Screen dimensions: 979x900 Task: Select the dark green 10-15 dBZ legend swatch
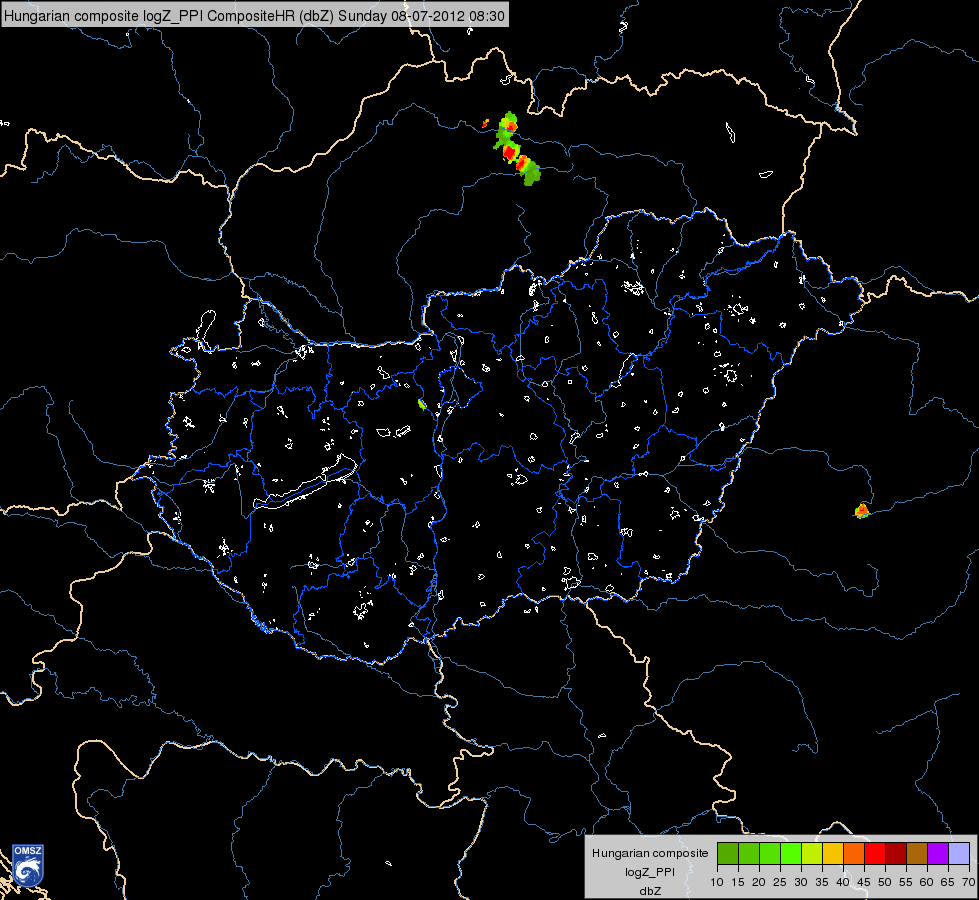coord(728,853)
